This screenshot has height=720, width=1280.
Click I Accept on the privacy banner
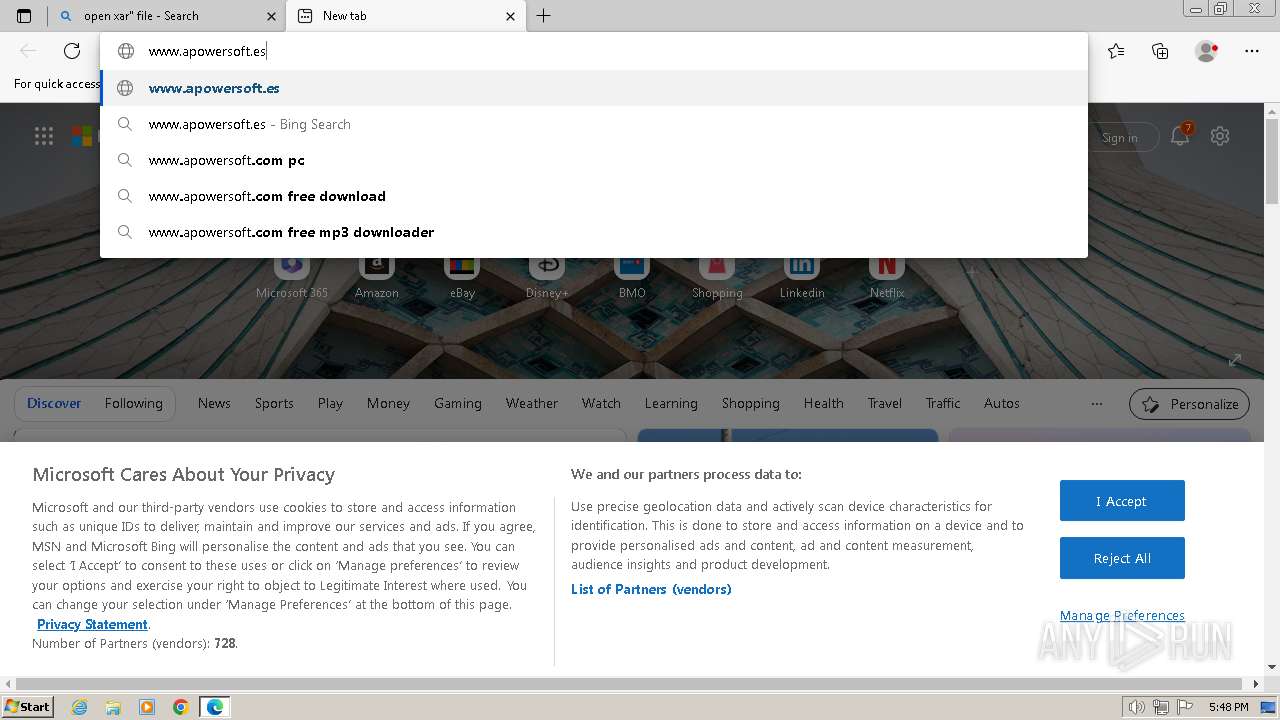pyautogui.click(x=1122, y=501)
